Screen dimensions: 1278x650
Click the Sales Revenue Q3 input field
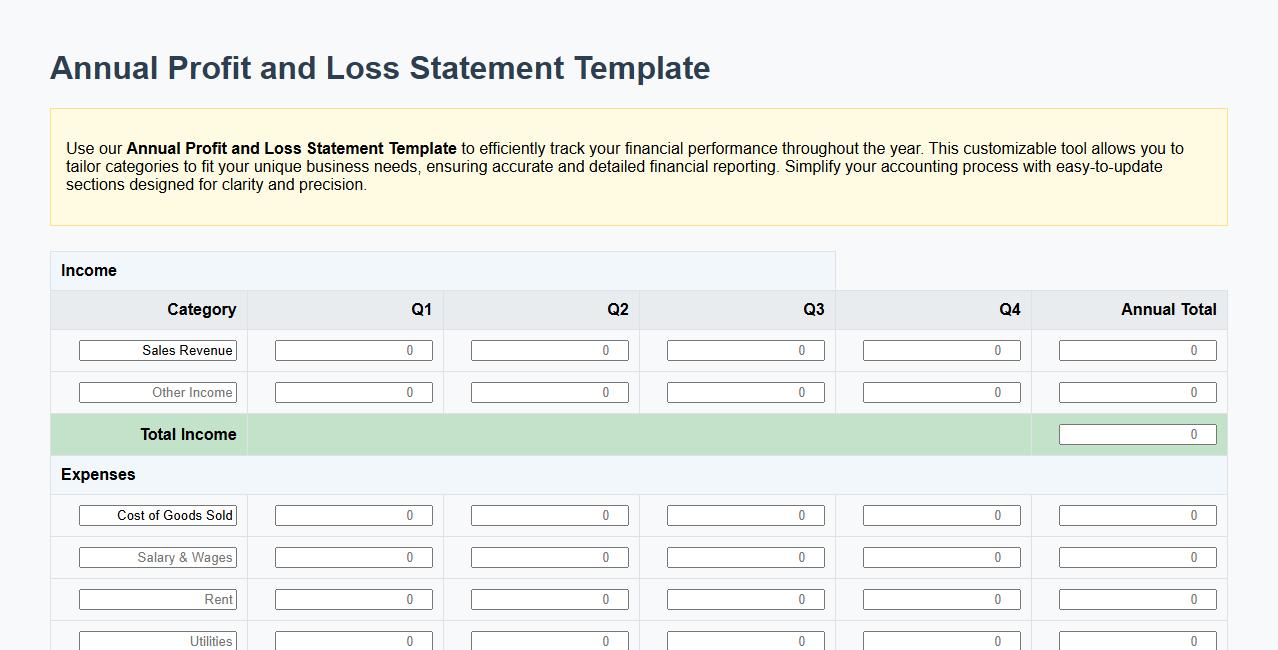745,350
